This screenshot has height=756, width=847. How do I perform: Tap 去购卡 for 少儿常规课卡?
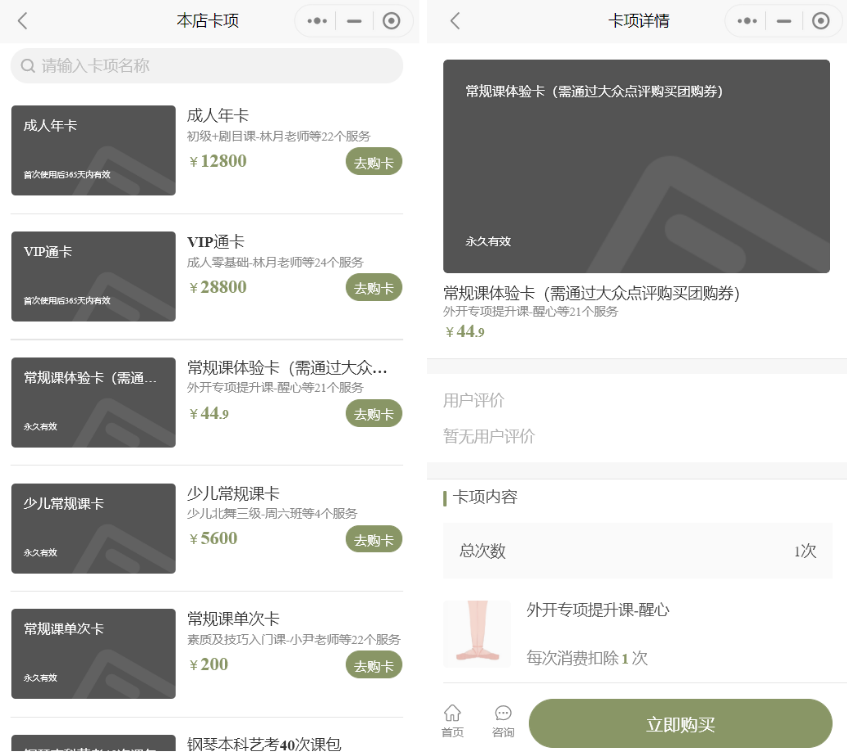point(374,539)
